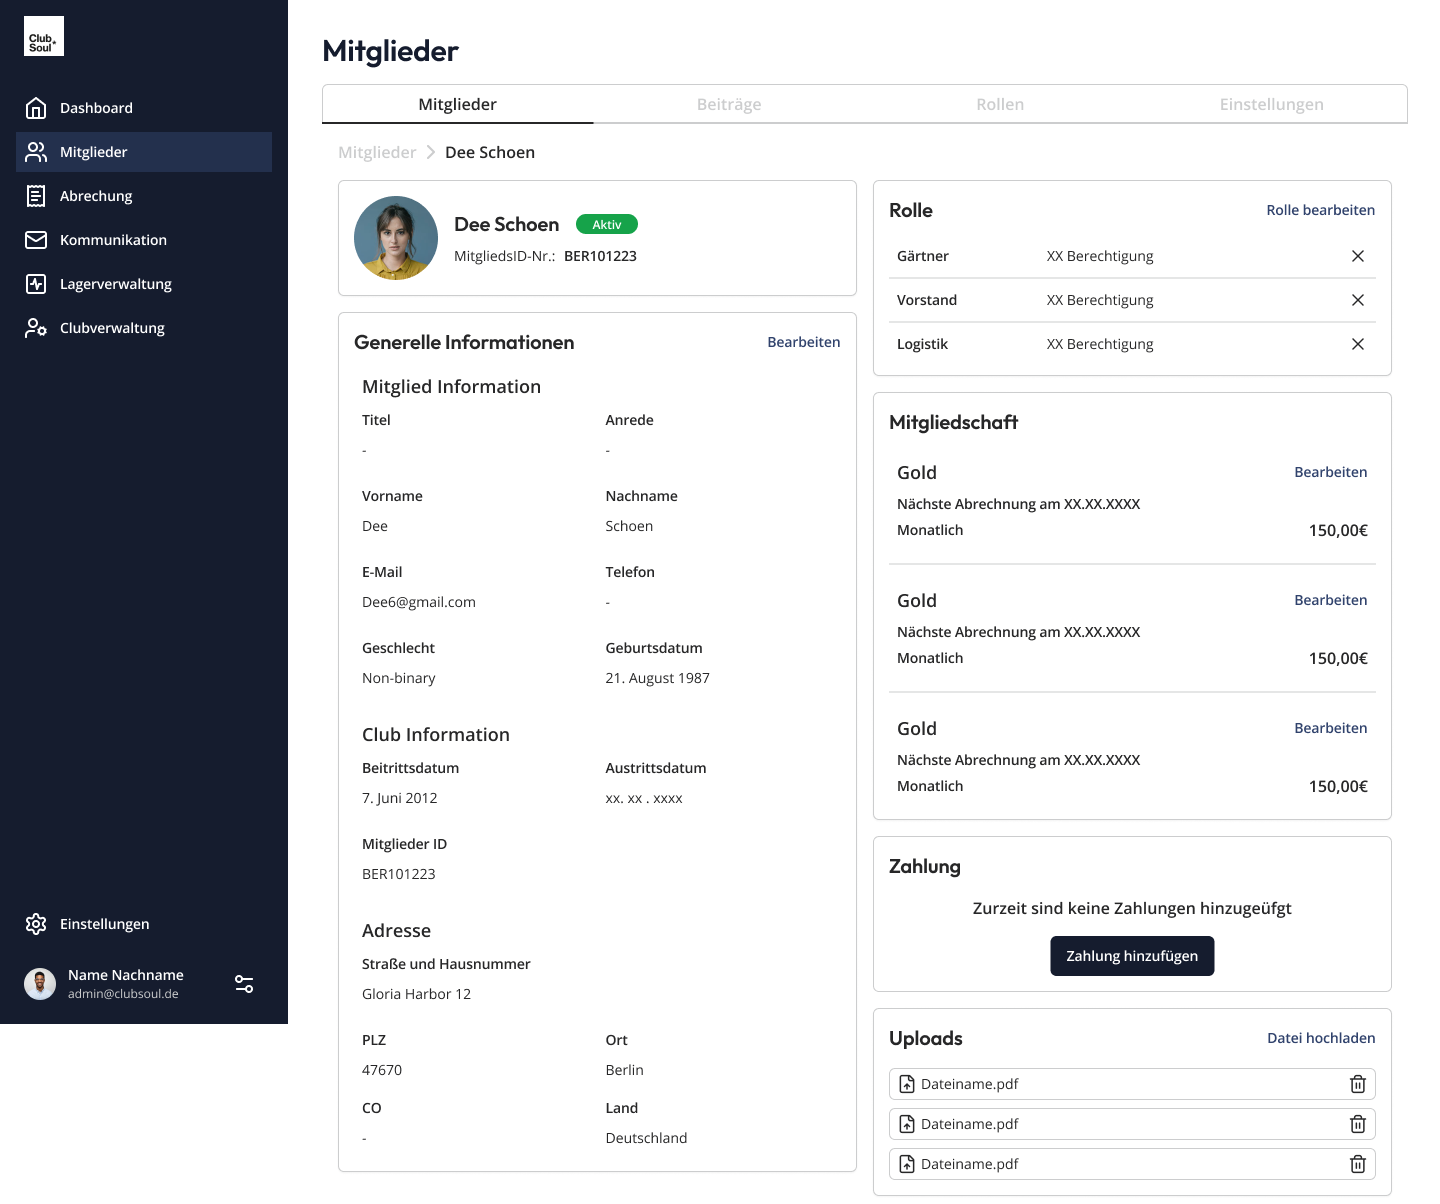Go back via Mitglieder breadcrumb
The height and width of the screenshot is (1204, 1440).
coord(377,152)
